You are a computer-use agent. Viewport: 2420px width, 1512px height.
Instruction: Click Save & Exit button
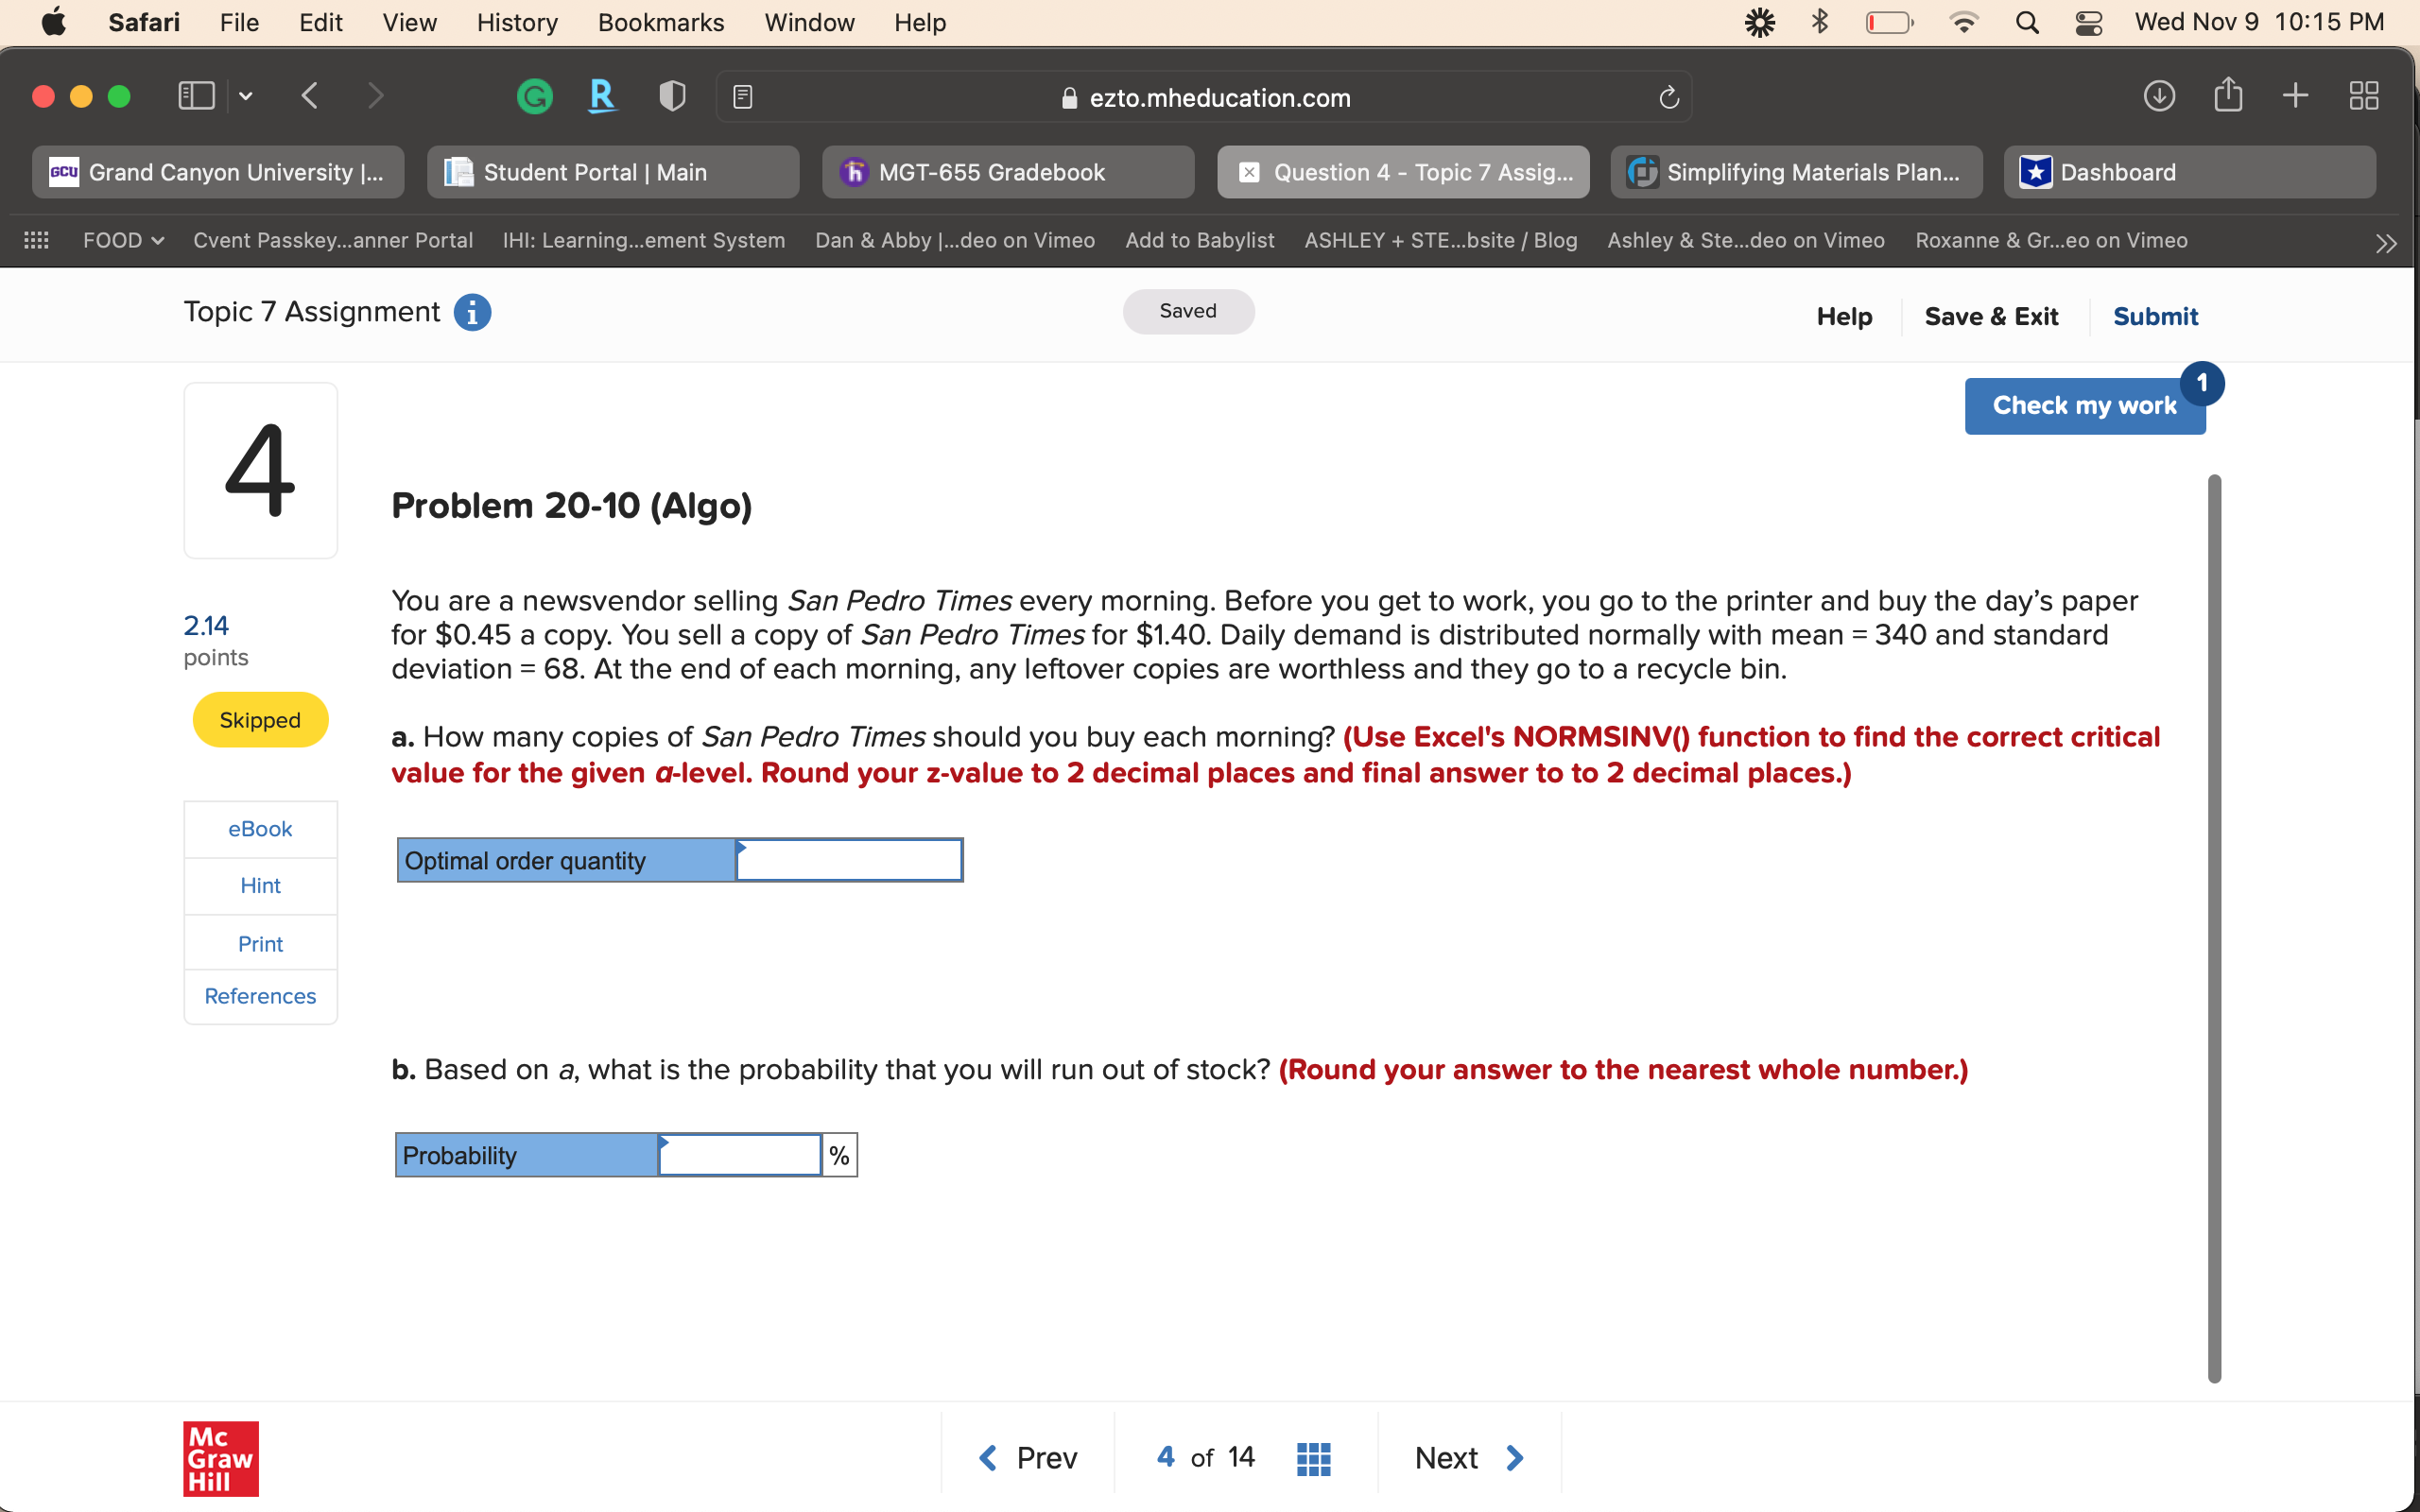1992,316
